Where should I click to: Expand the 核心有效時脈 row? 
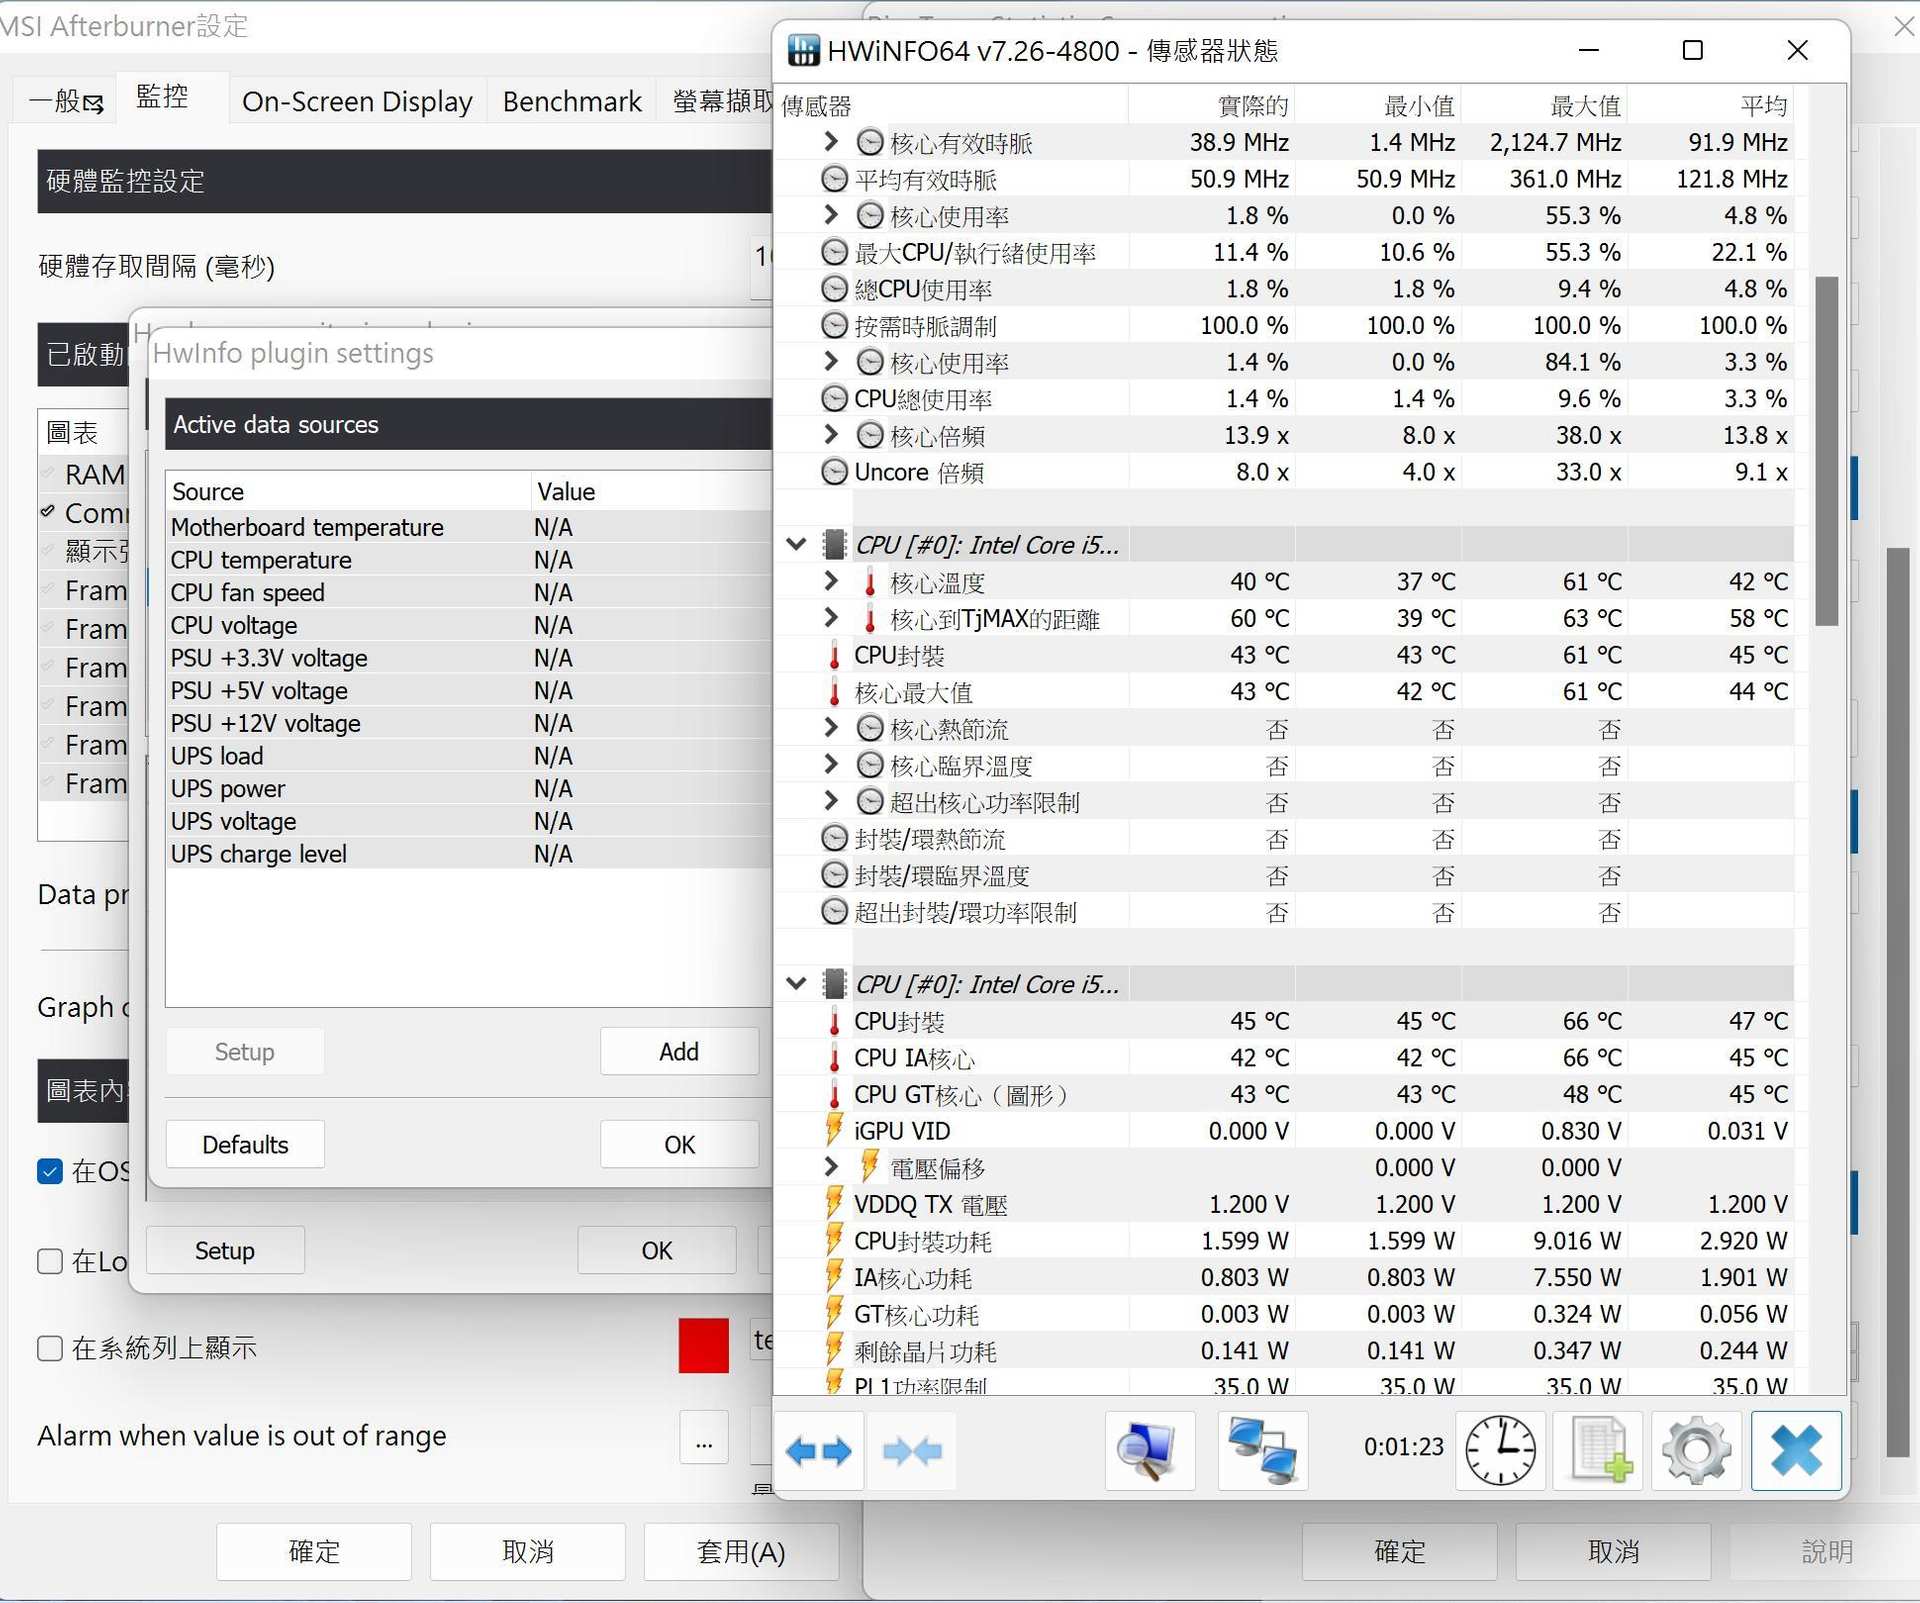click(830, 142)
